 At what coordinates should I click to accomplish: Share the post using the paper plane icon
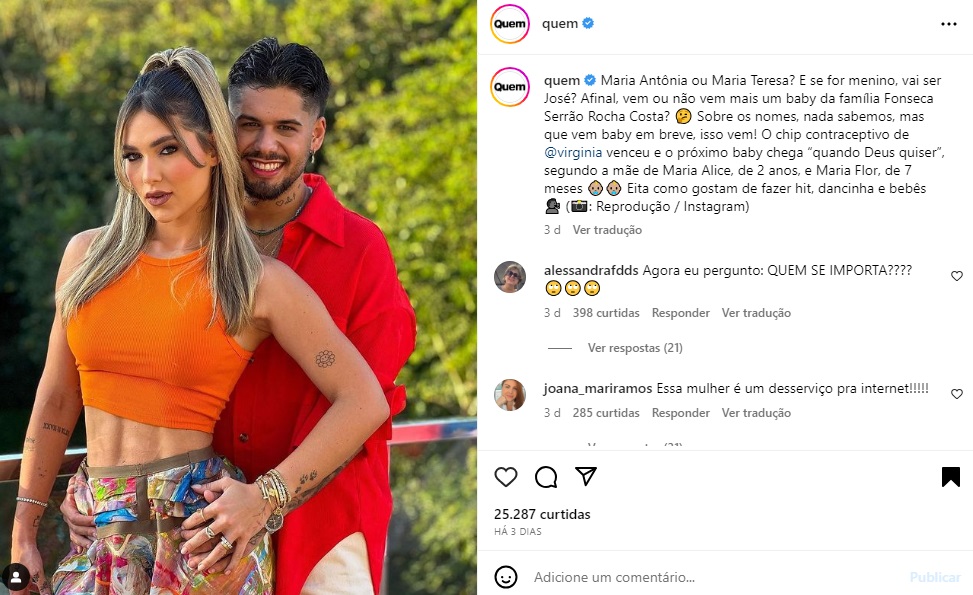(x=586, y=476)
